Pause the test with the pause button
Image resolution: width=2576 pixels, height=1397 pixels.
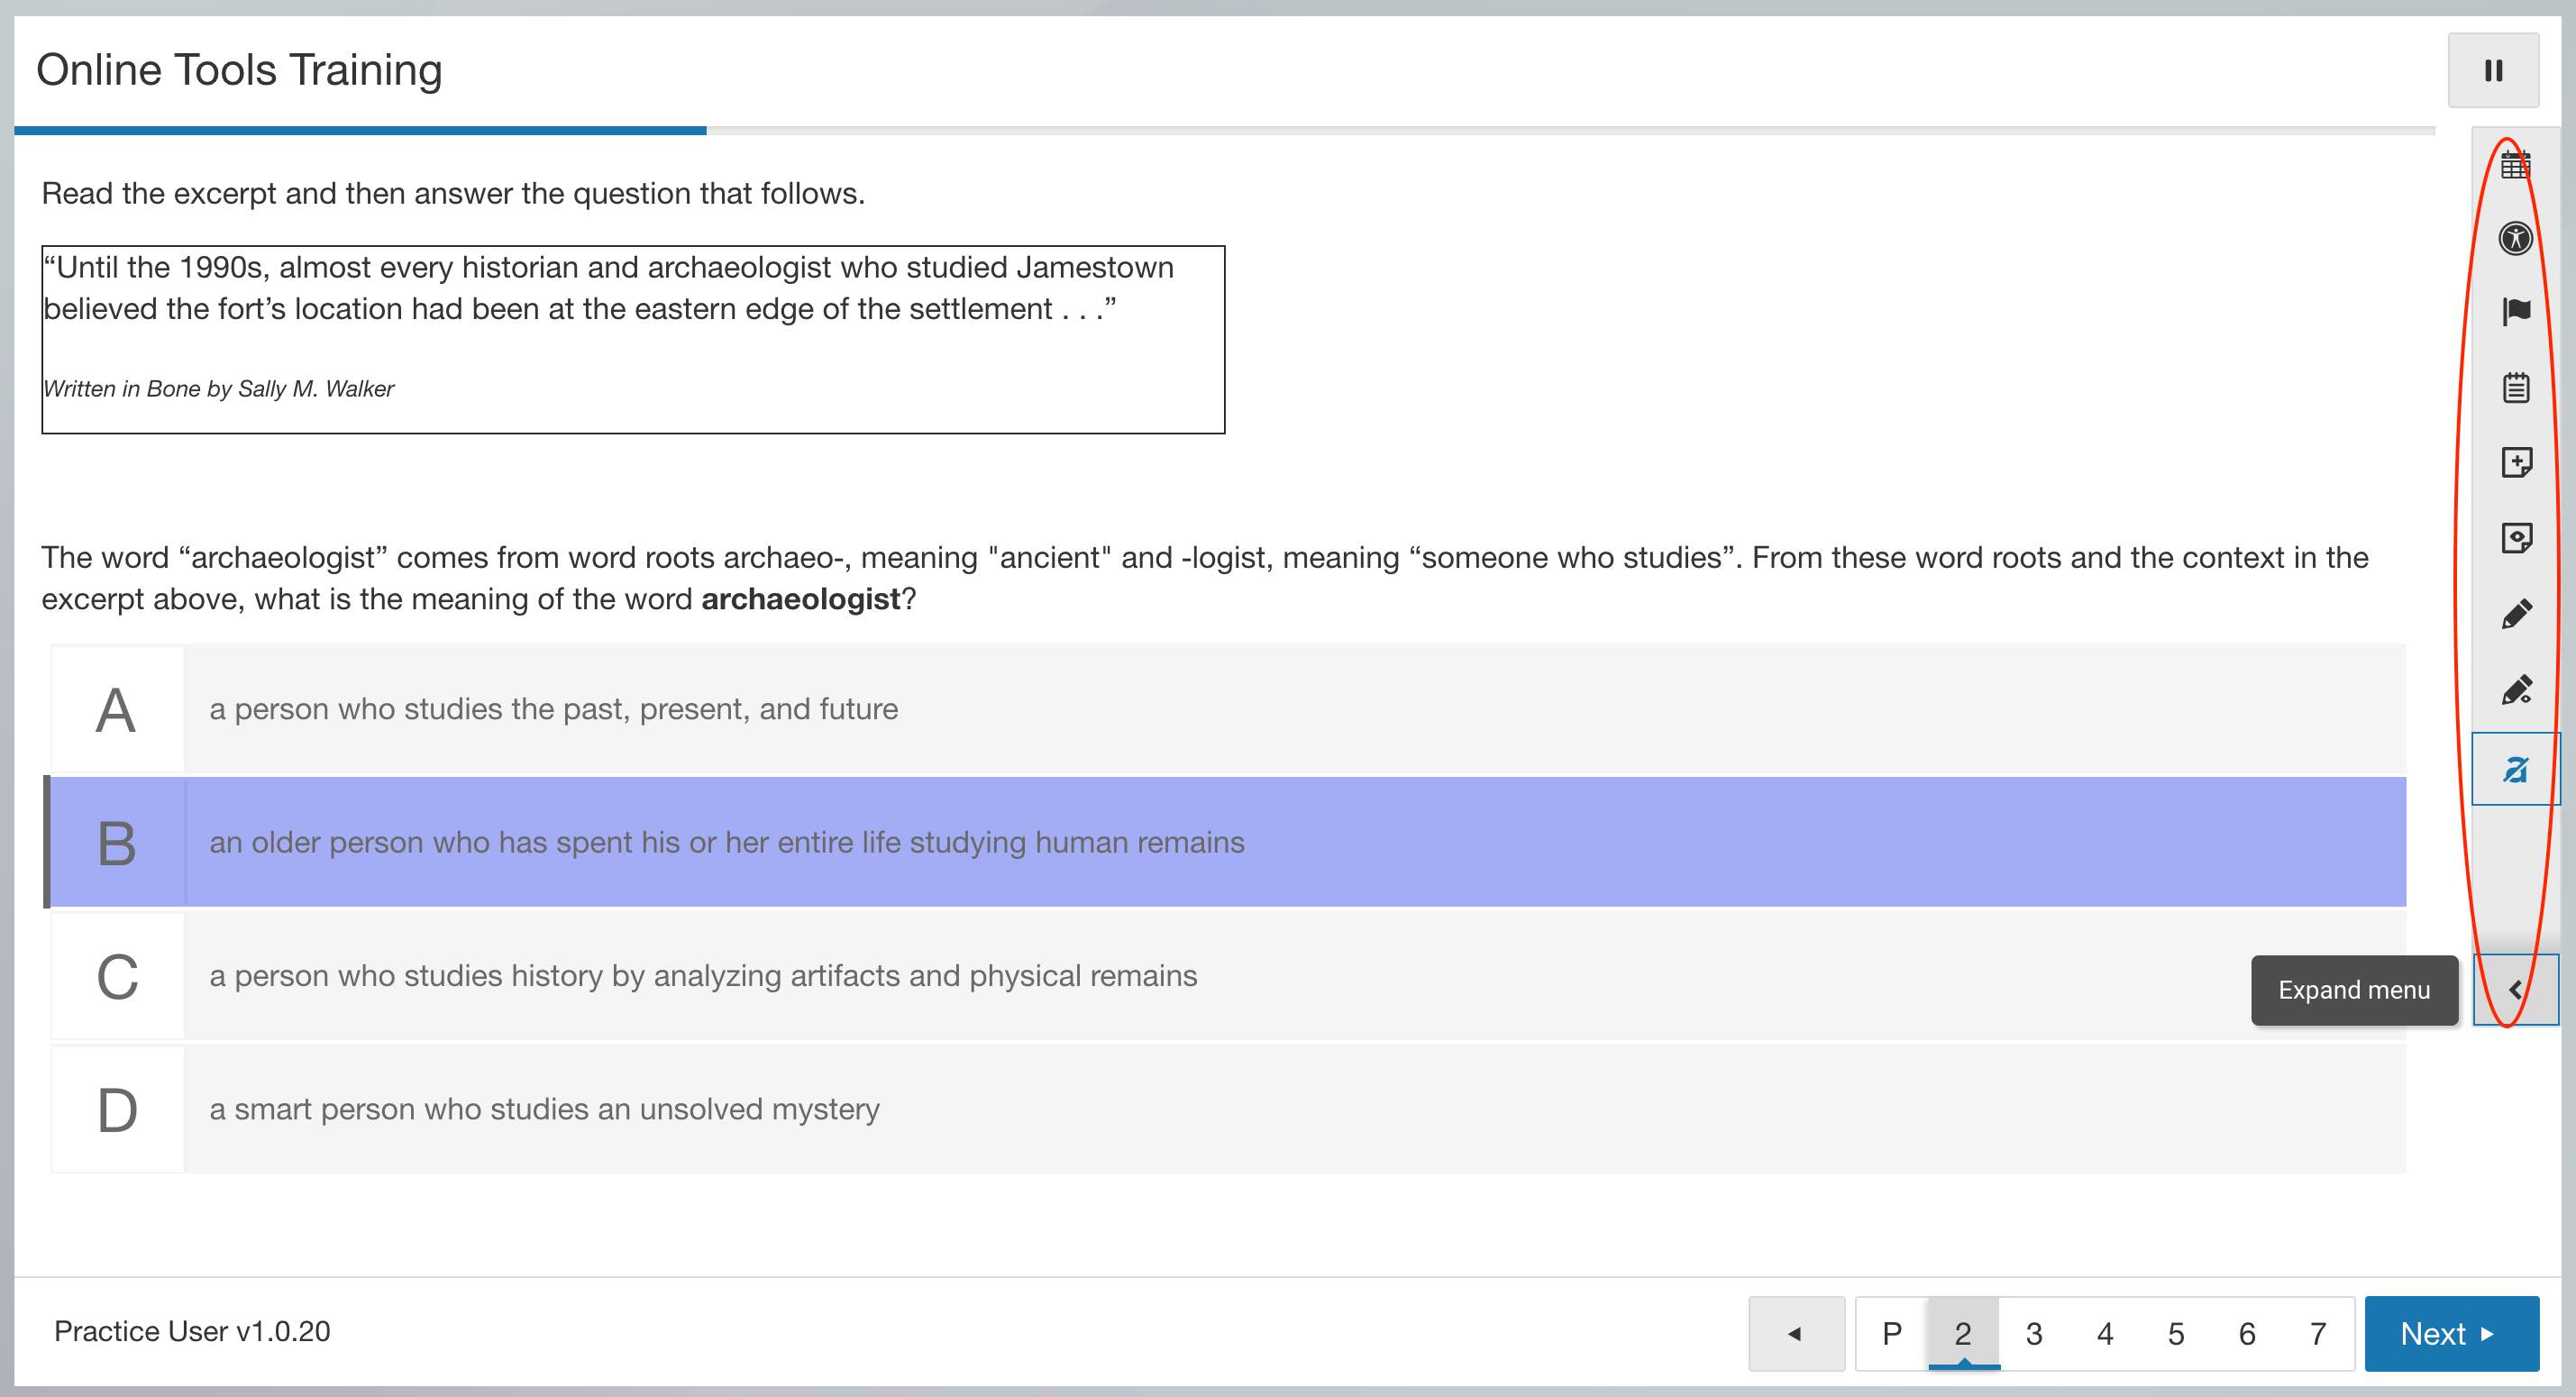click(x=2492, y=70)
